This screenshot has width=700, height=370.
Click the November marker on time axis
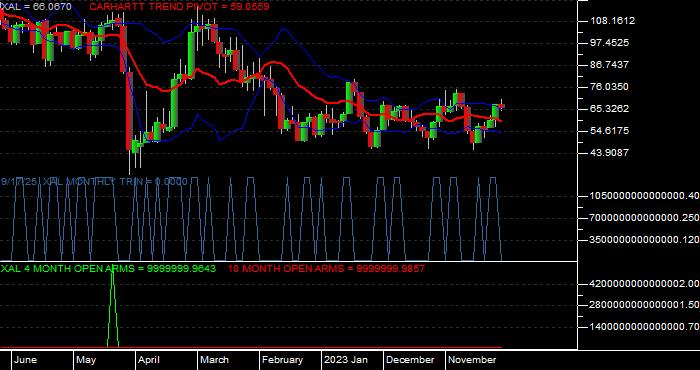(x=472, y=360)
